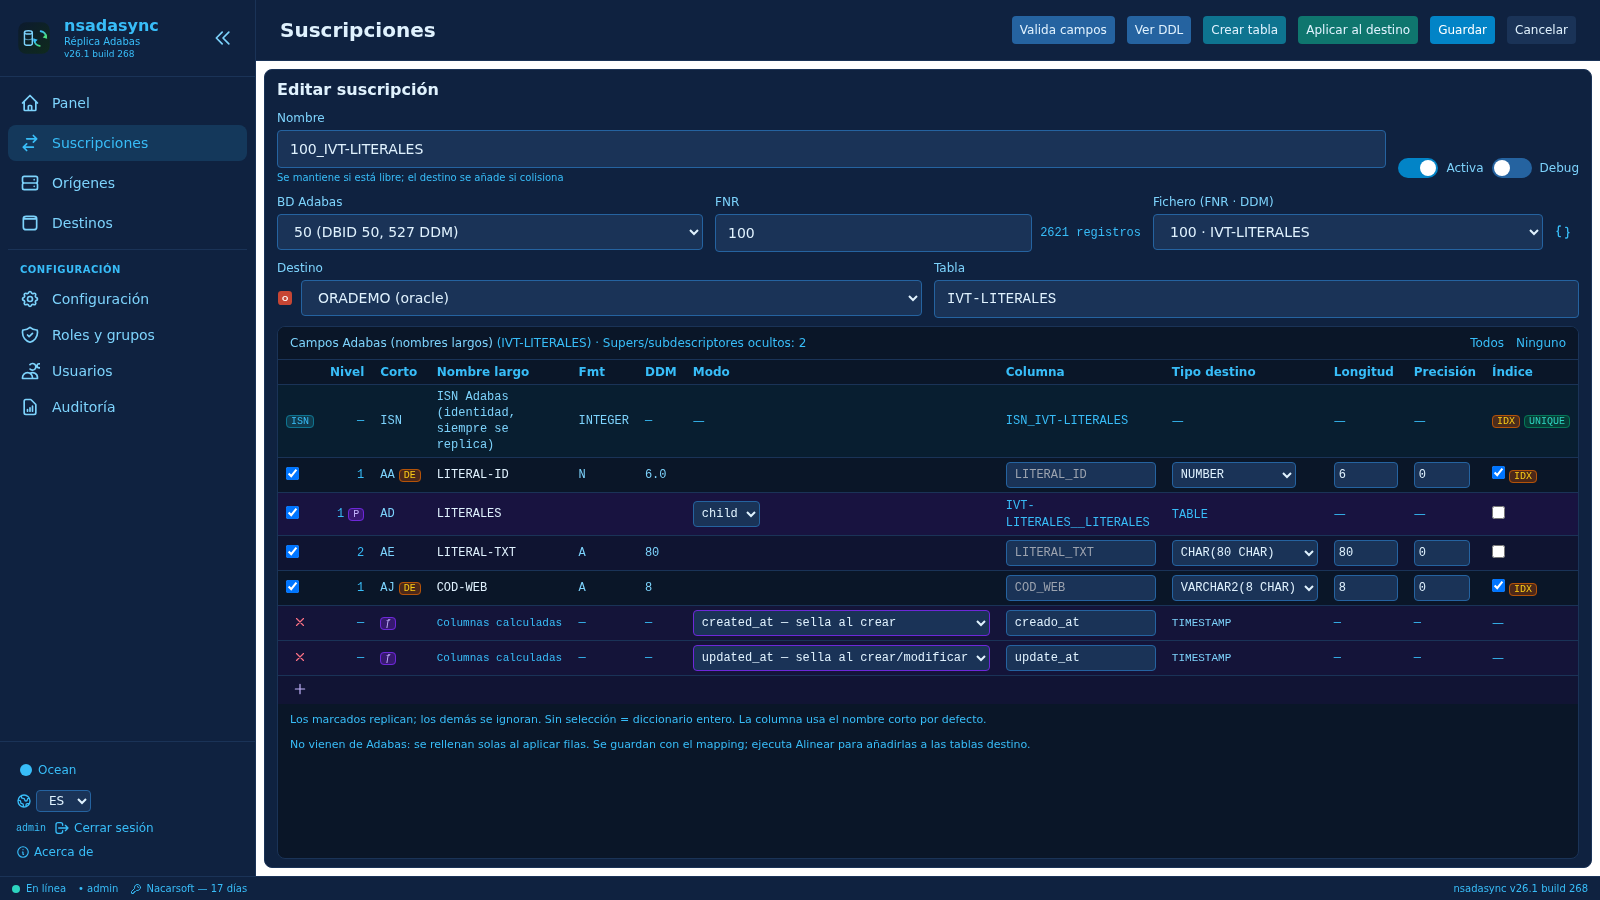Uncheck the LITERALES field checkbox
Screen dimensions: 1600x900
pos(292,512)
